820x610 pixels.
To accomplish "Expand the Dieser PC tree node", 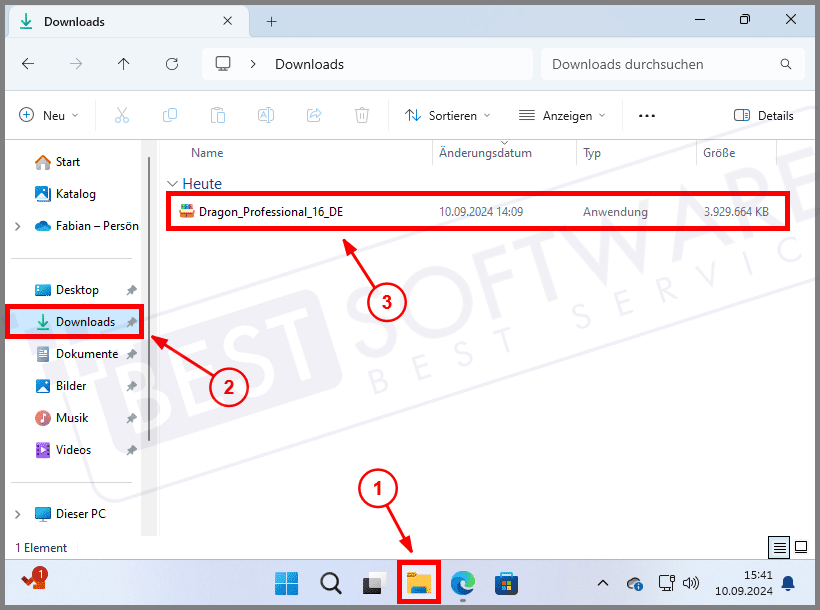I will tap(18, 514).
